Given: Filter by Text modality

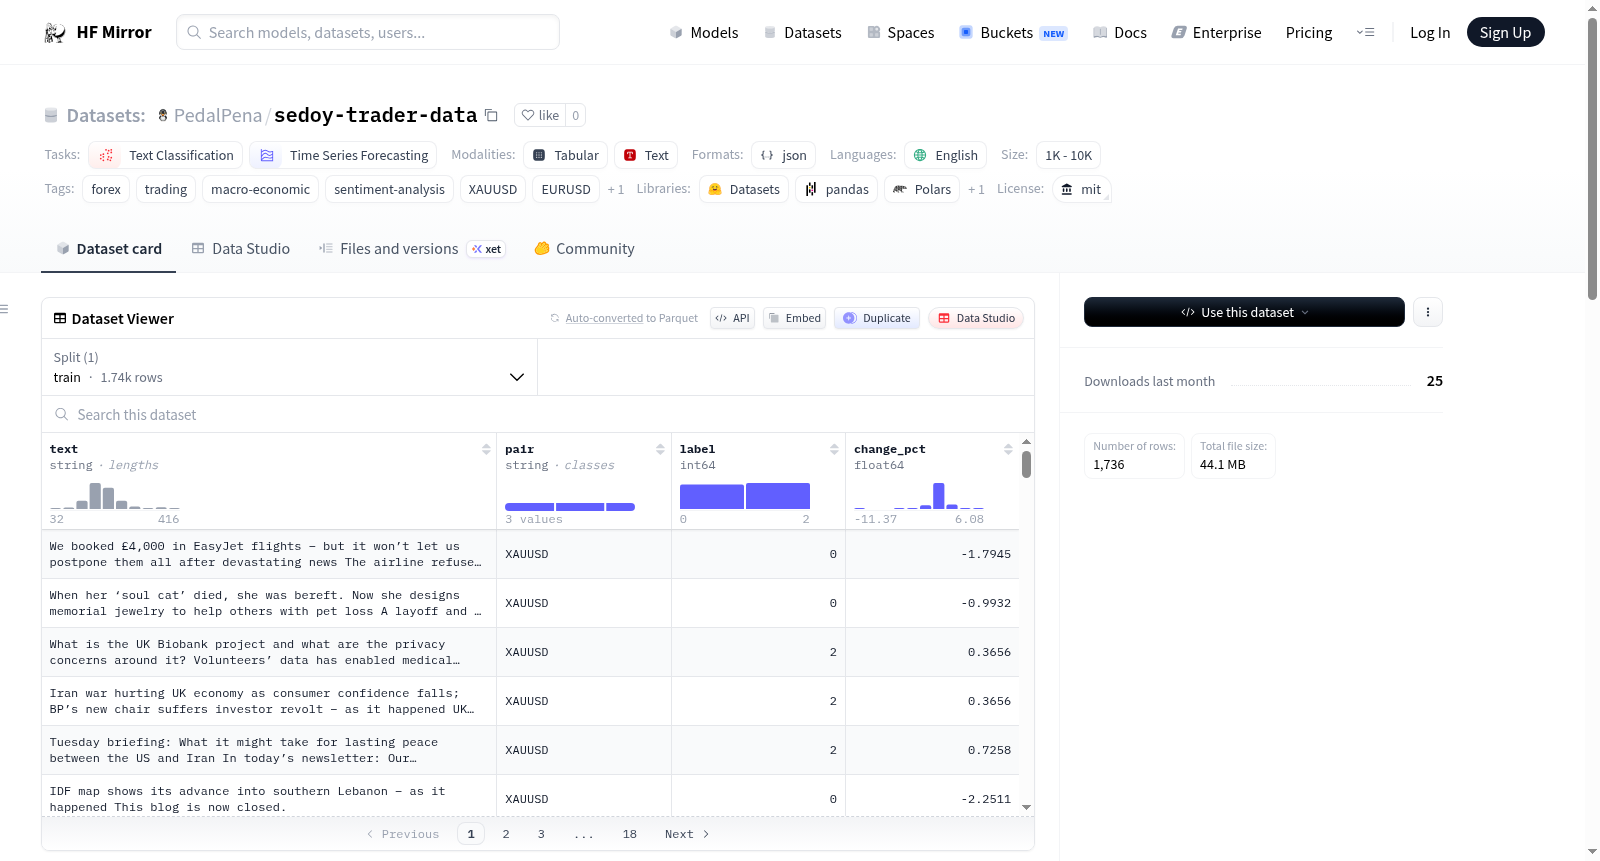Looking at the screenshot, I should coord(646,155).
